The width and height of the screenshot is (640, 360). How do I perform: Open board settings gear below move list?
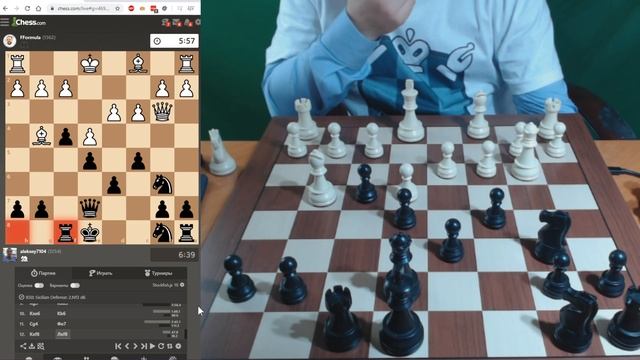[178, 346]
